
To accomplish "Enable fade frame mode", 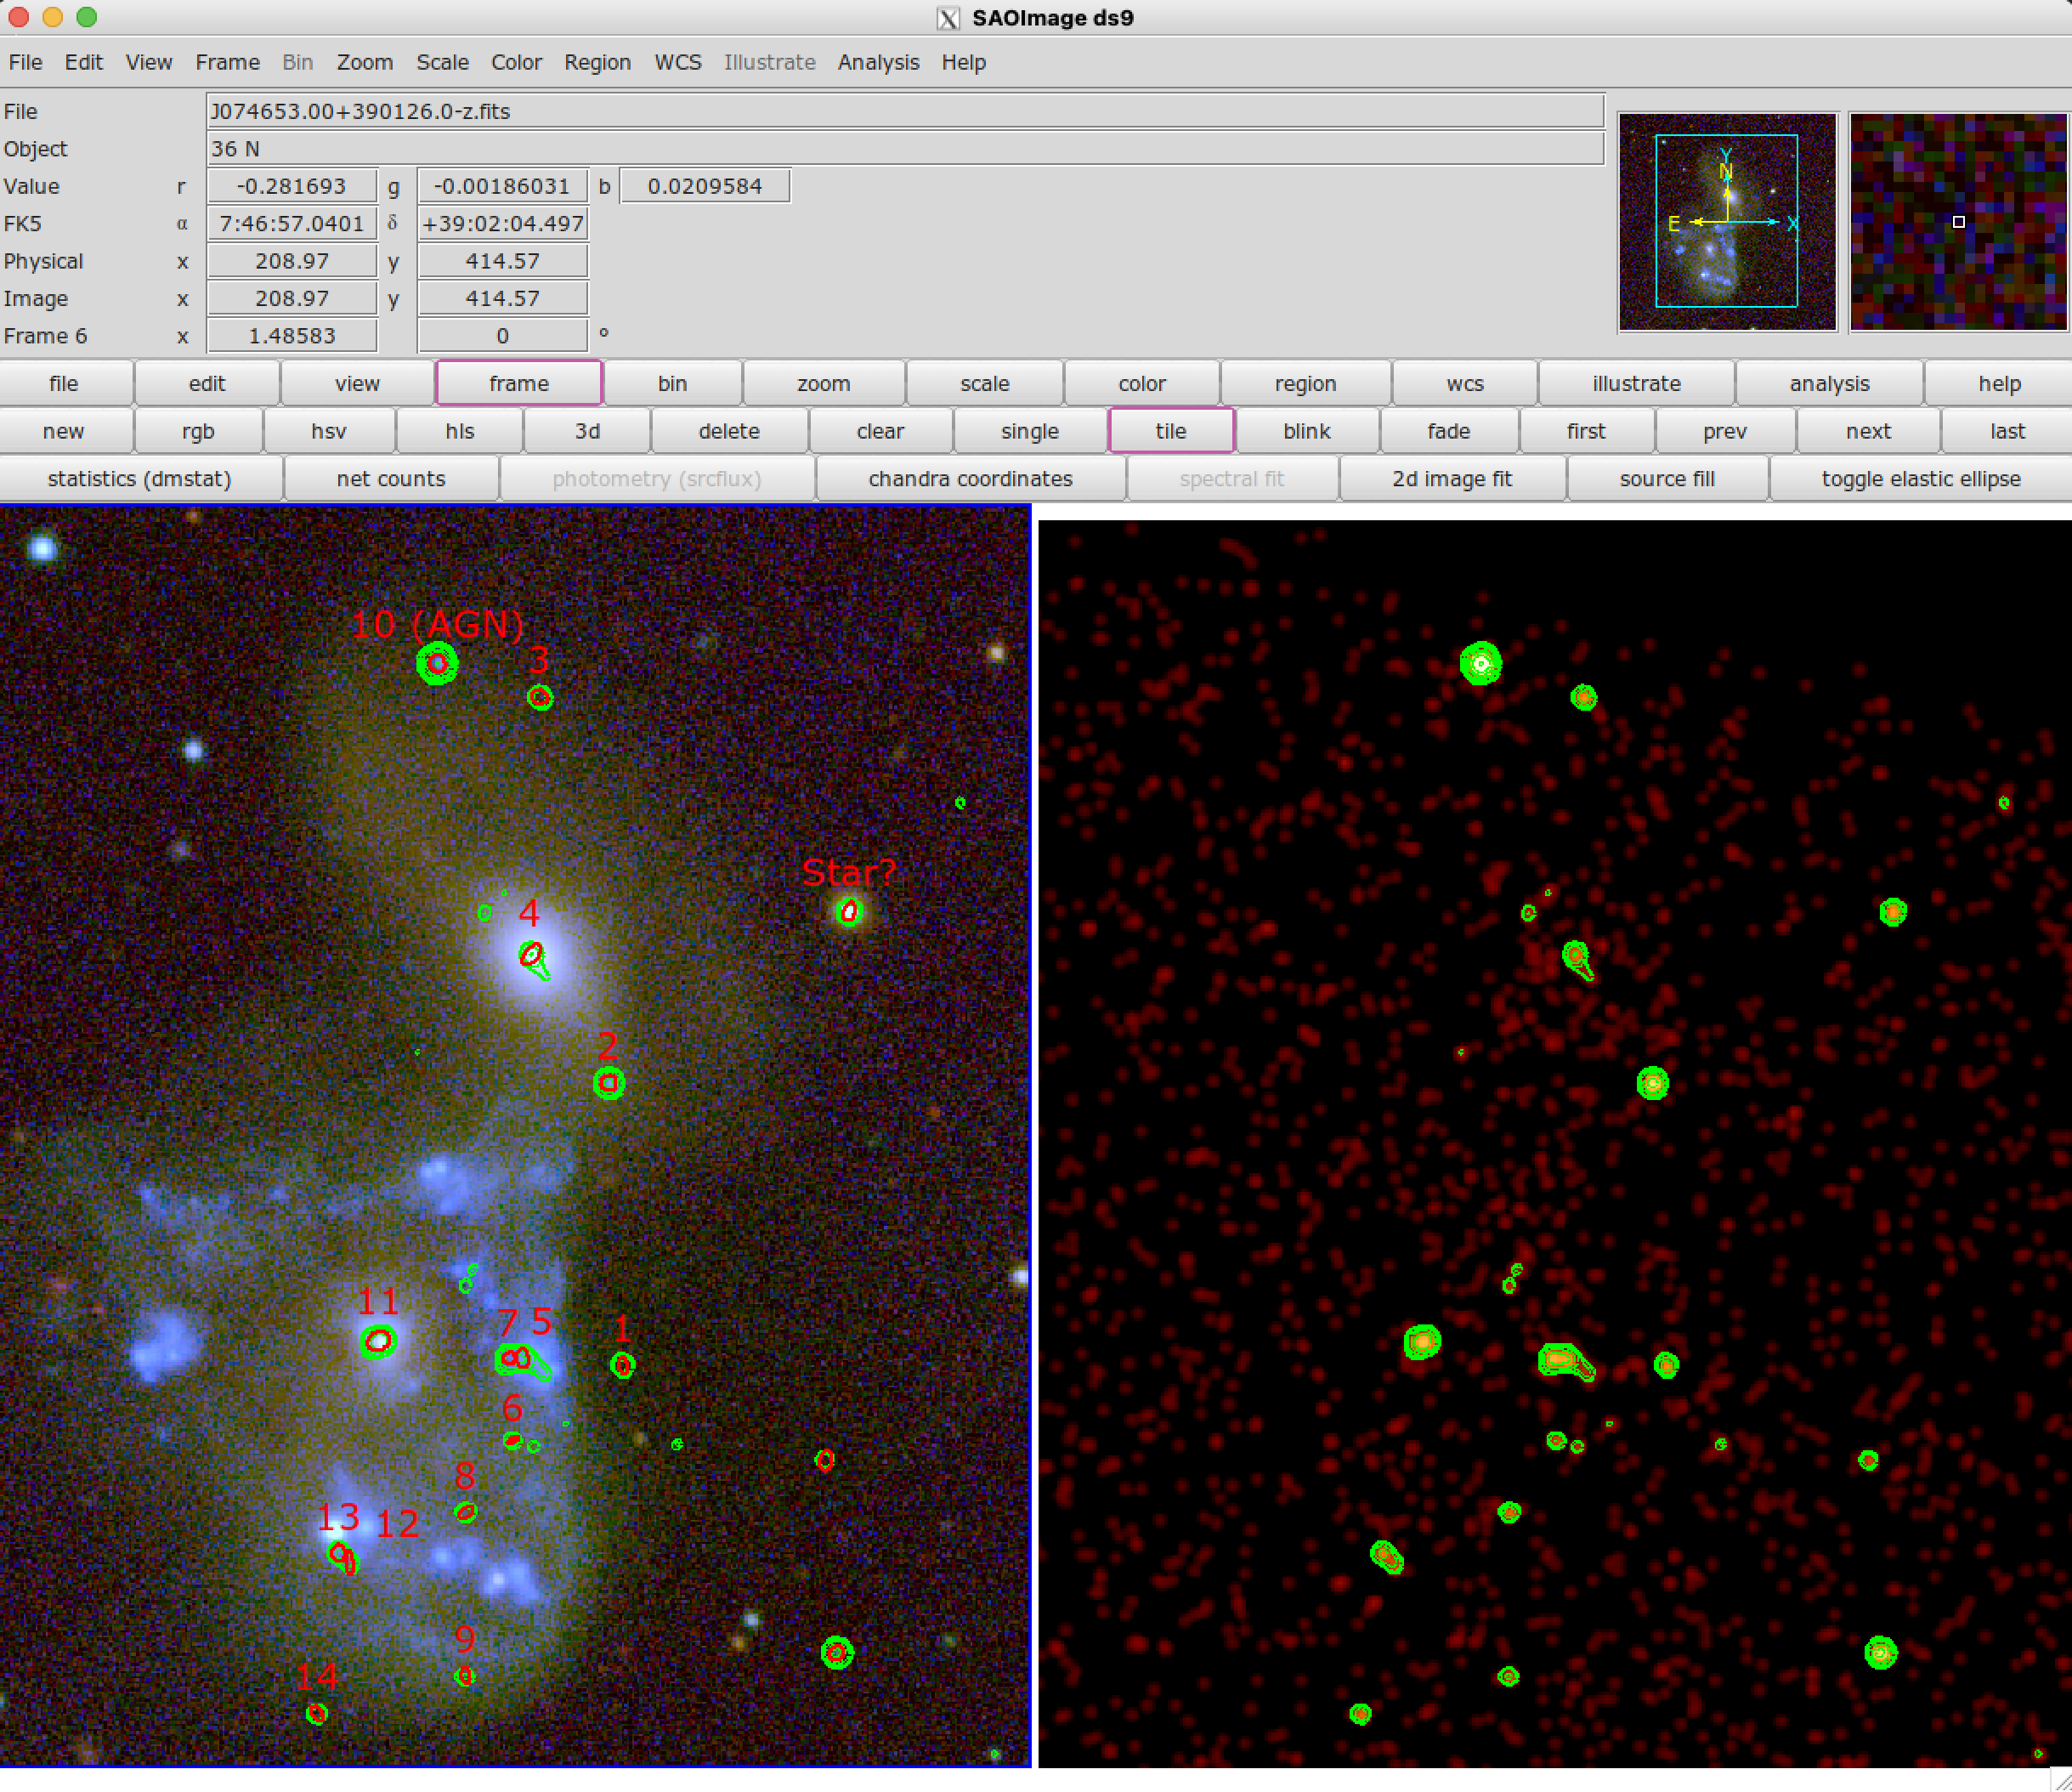I will 1449,431.
